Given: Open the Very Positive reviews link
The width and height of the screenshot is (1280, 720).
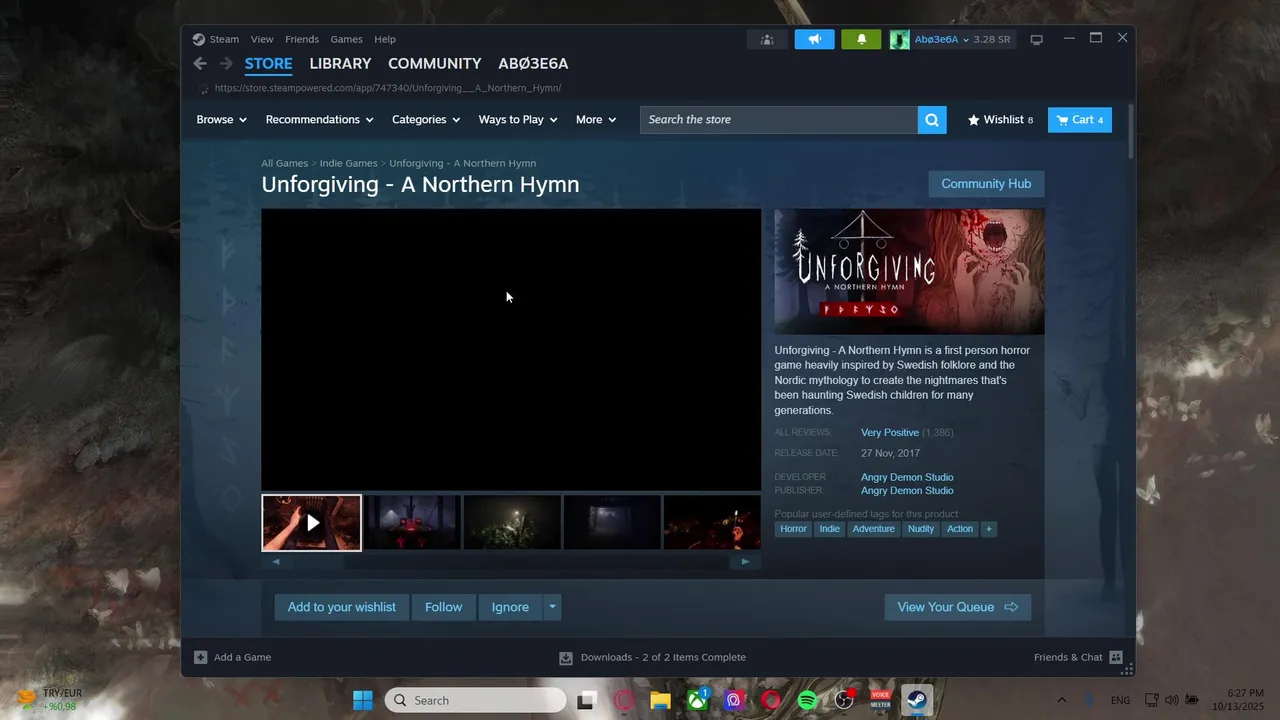Looking at the screenshot, I should pos(890,433).
